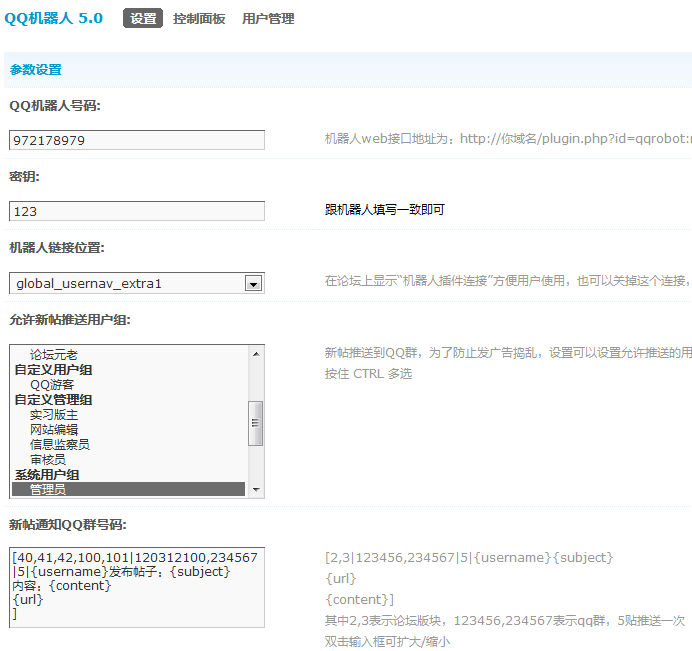
Task: Click the 按住 CTRL 多选 hint text
Action: (369, 374)
